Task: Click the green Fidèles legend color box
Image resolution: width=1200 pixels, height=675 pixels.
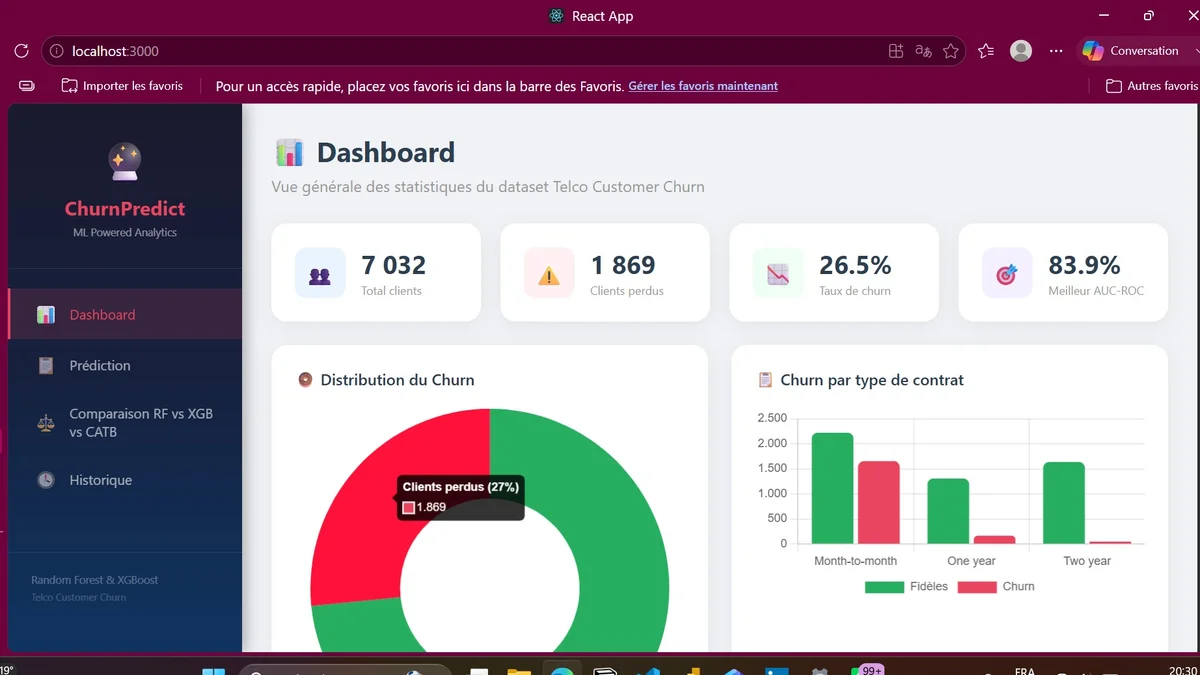Action: (884, 587)
